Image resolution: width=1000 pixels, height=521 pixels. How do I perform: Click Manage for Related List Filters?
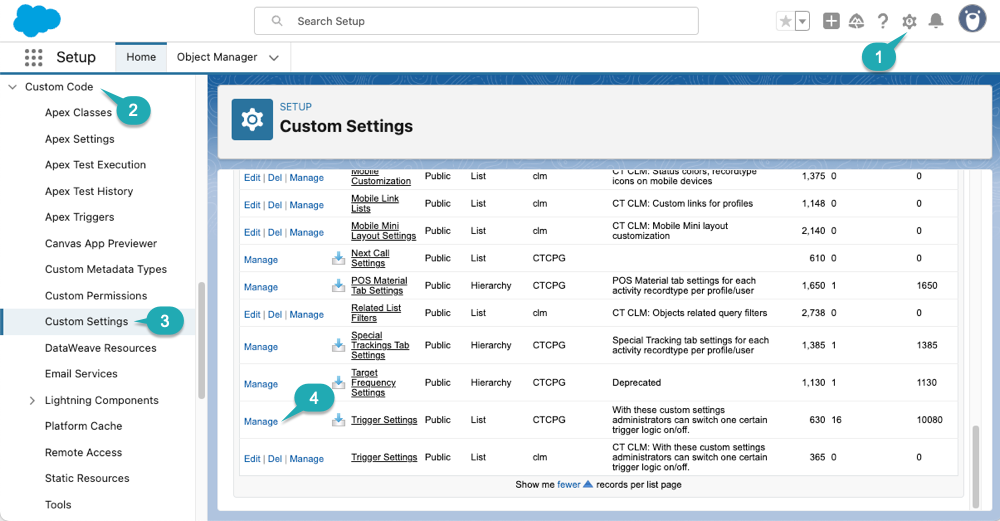[x=307, y=315]
